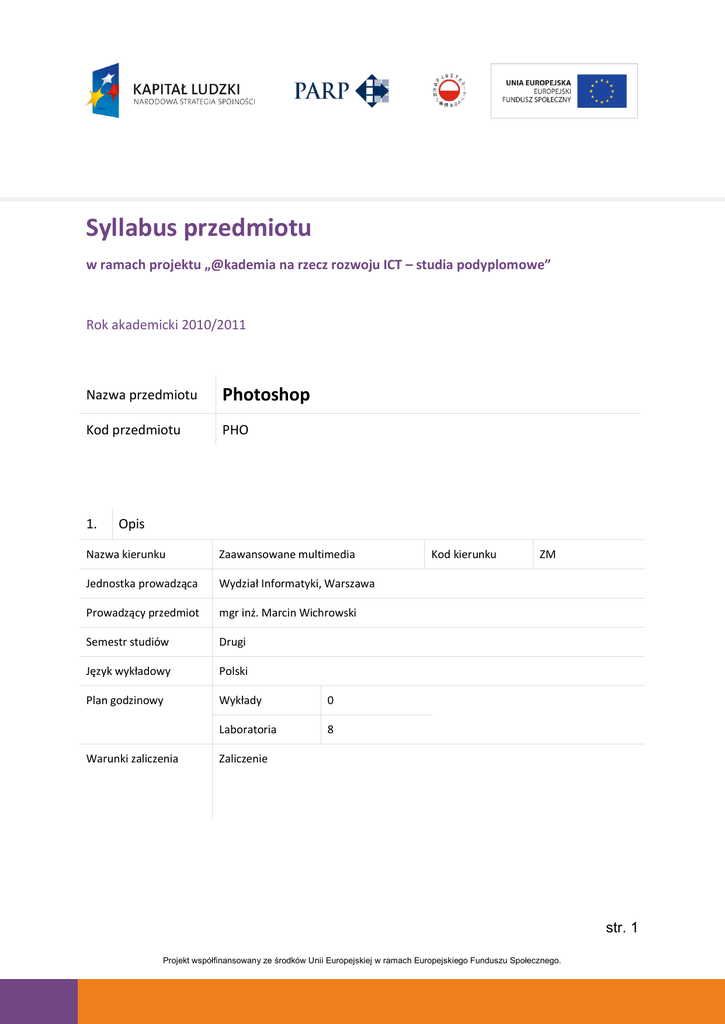725x1024 pixels.
Task: Click the PARP logo
Action: pyautogui.click(x=341, y=90)
